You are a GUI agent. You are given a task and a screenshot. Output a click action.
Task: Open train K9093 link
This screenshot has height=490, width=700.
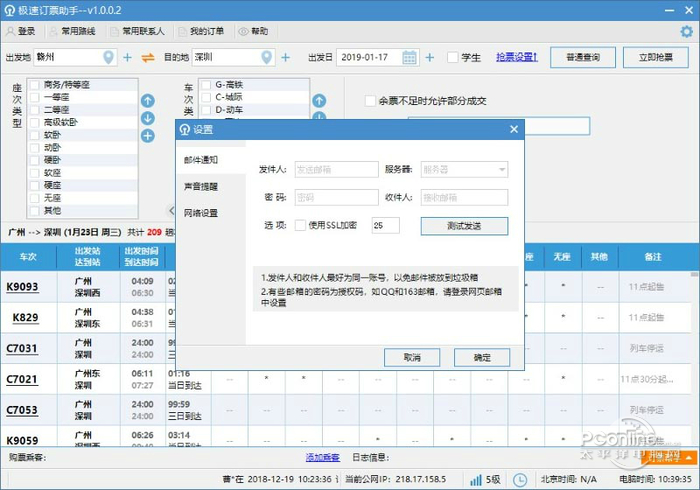click(x=22, y=287)
